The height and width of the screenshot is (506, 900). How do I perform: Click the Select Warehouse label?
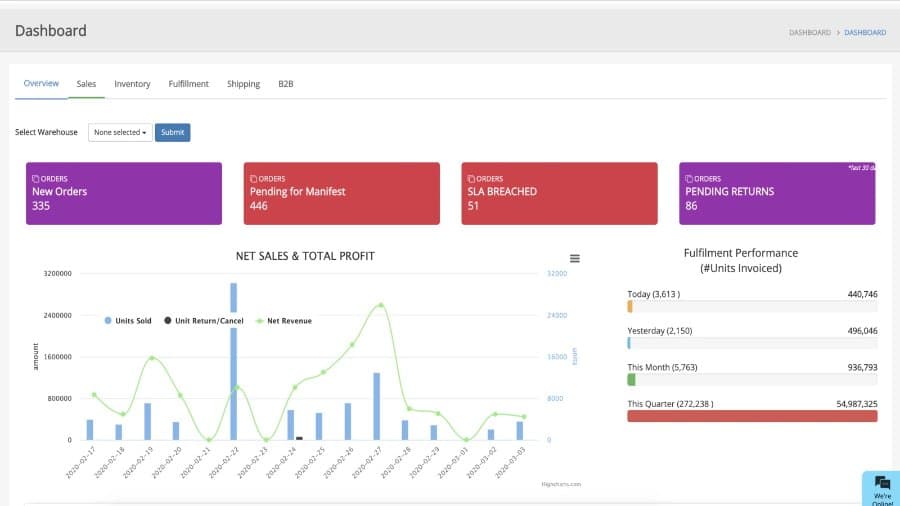click(46, 133)
